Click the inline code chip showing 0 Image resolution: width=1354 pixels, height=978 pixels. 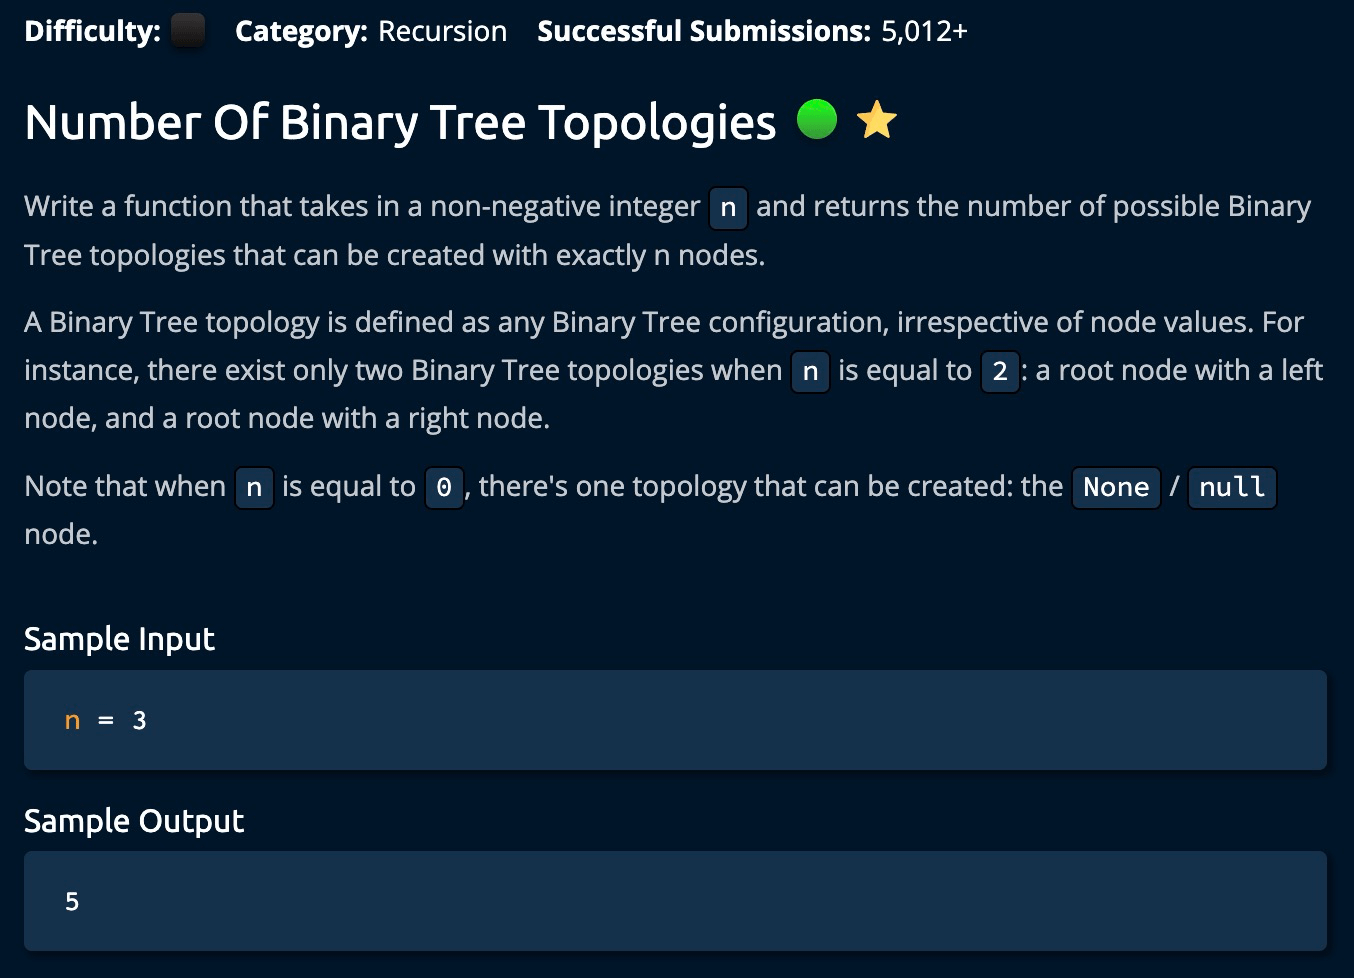pos(444,487)
